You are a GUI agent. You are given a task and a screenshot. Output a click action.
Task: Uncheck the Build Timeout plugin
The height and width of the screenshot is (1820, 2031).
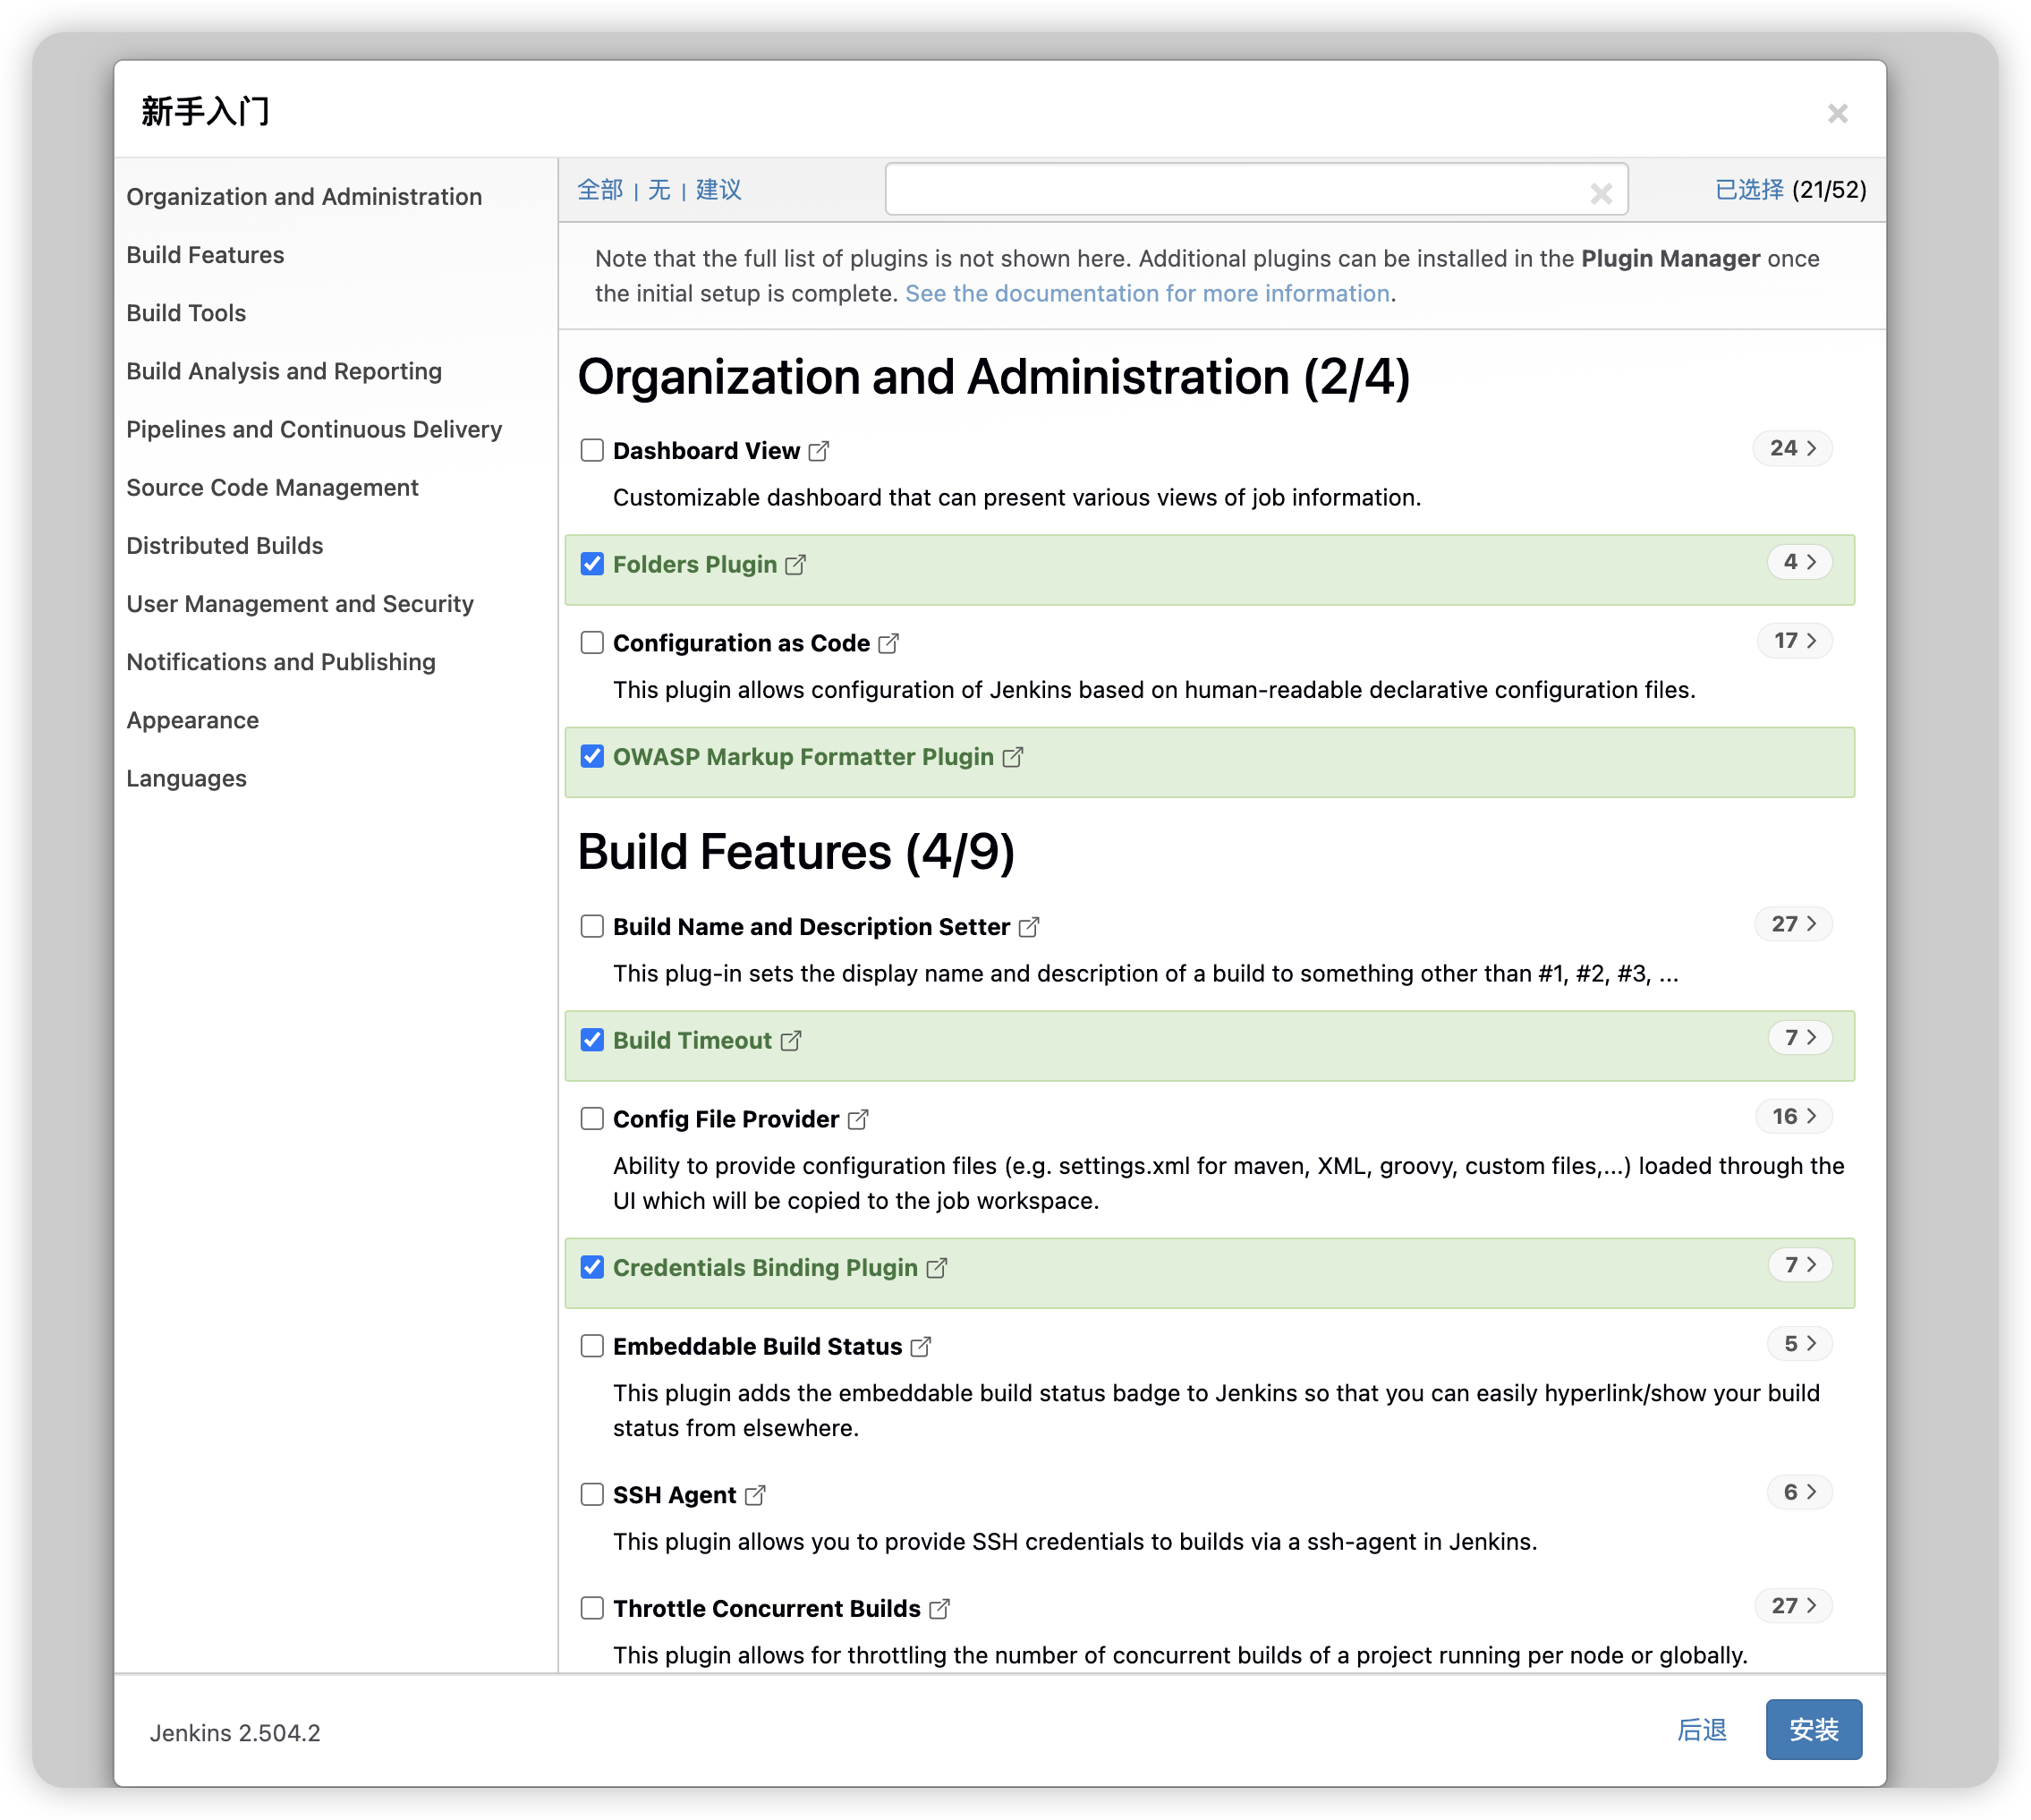[x=592, y=1040]
